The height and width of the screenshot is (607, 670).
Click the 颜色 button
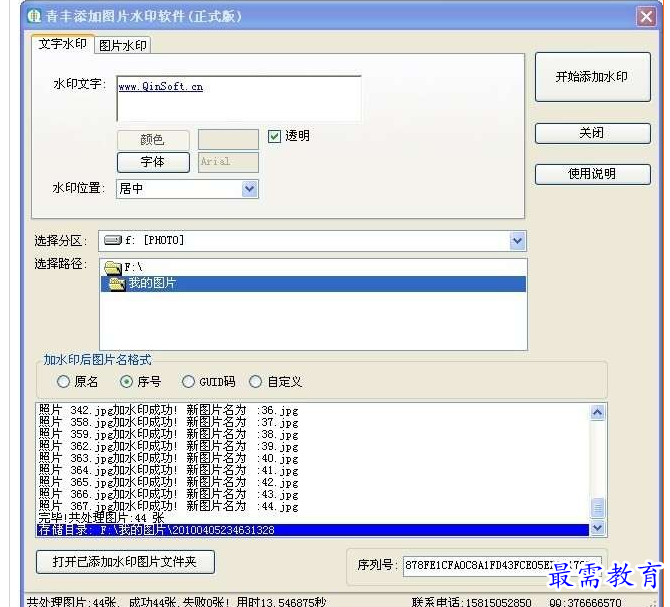click(153, 140)
